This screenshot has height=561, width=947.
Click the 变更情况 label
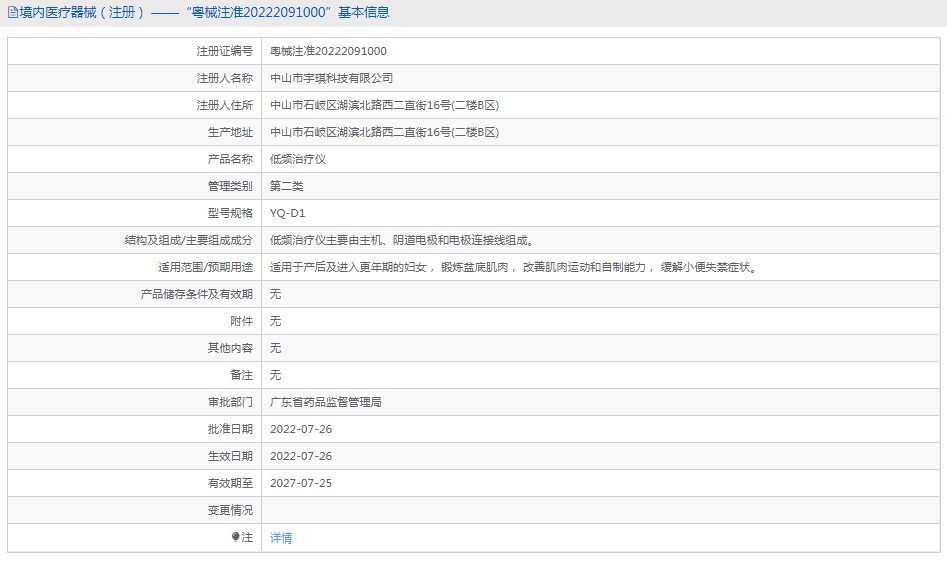(x=230, y=510)
